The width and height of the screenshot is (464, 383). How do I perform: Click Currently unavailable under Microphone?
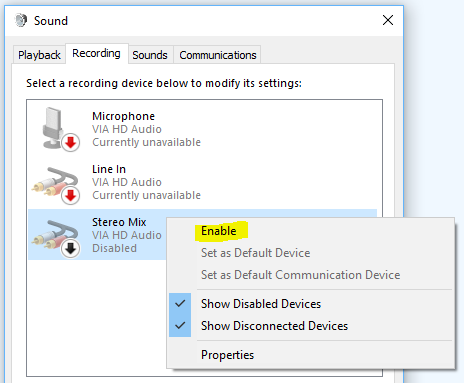coord(147,142)
